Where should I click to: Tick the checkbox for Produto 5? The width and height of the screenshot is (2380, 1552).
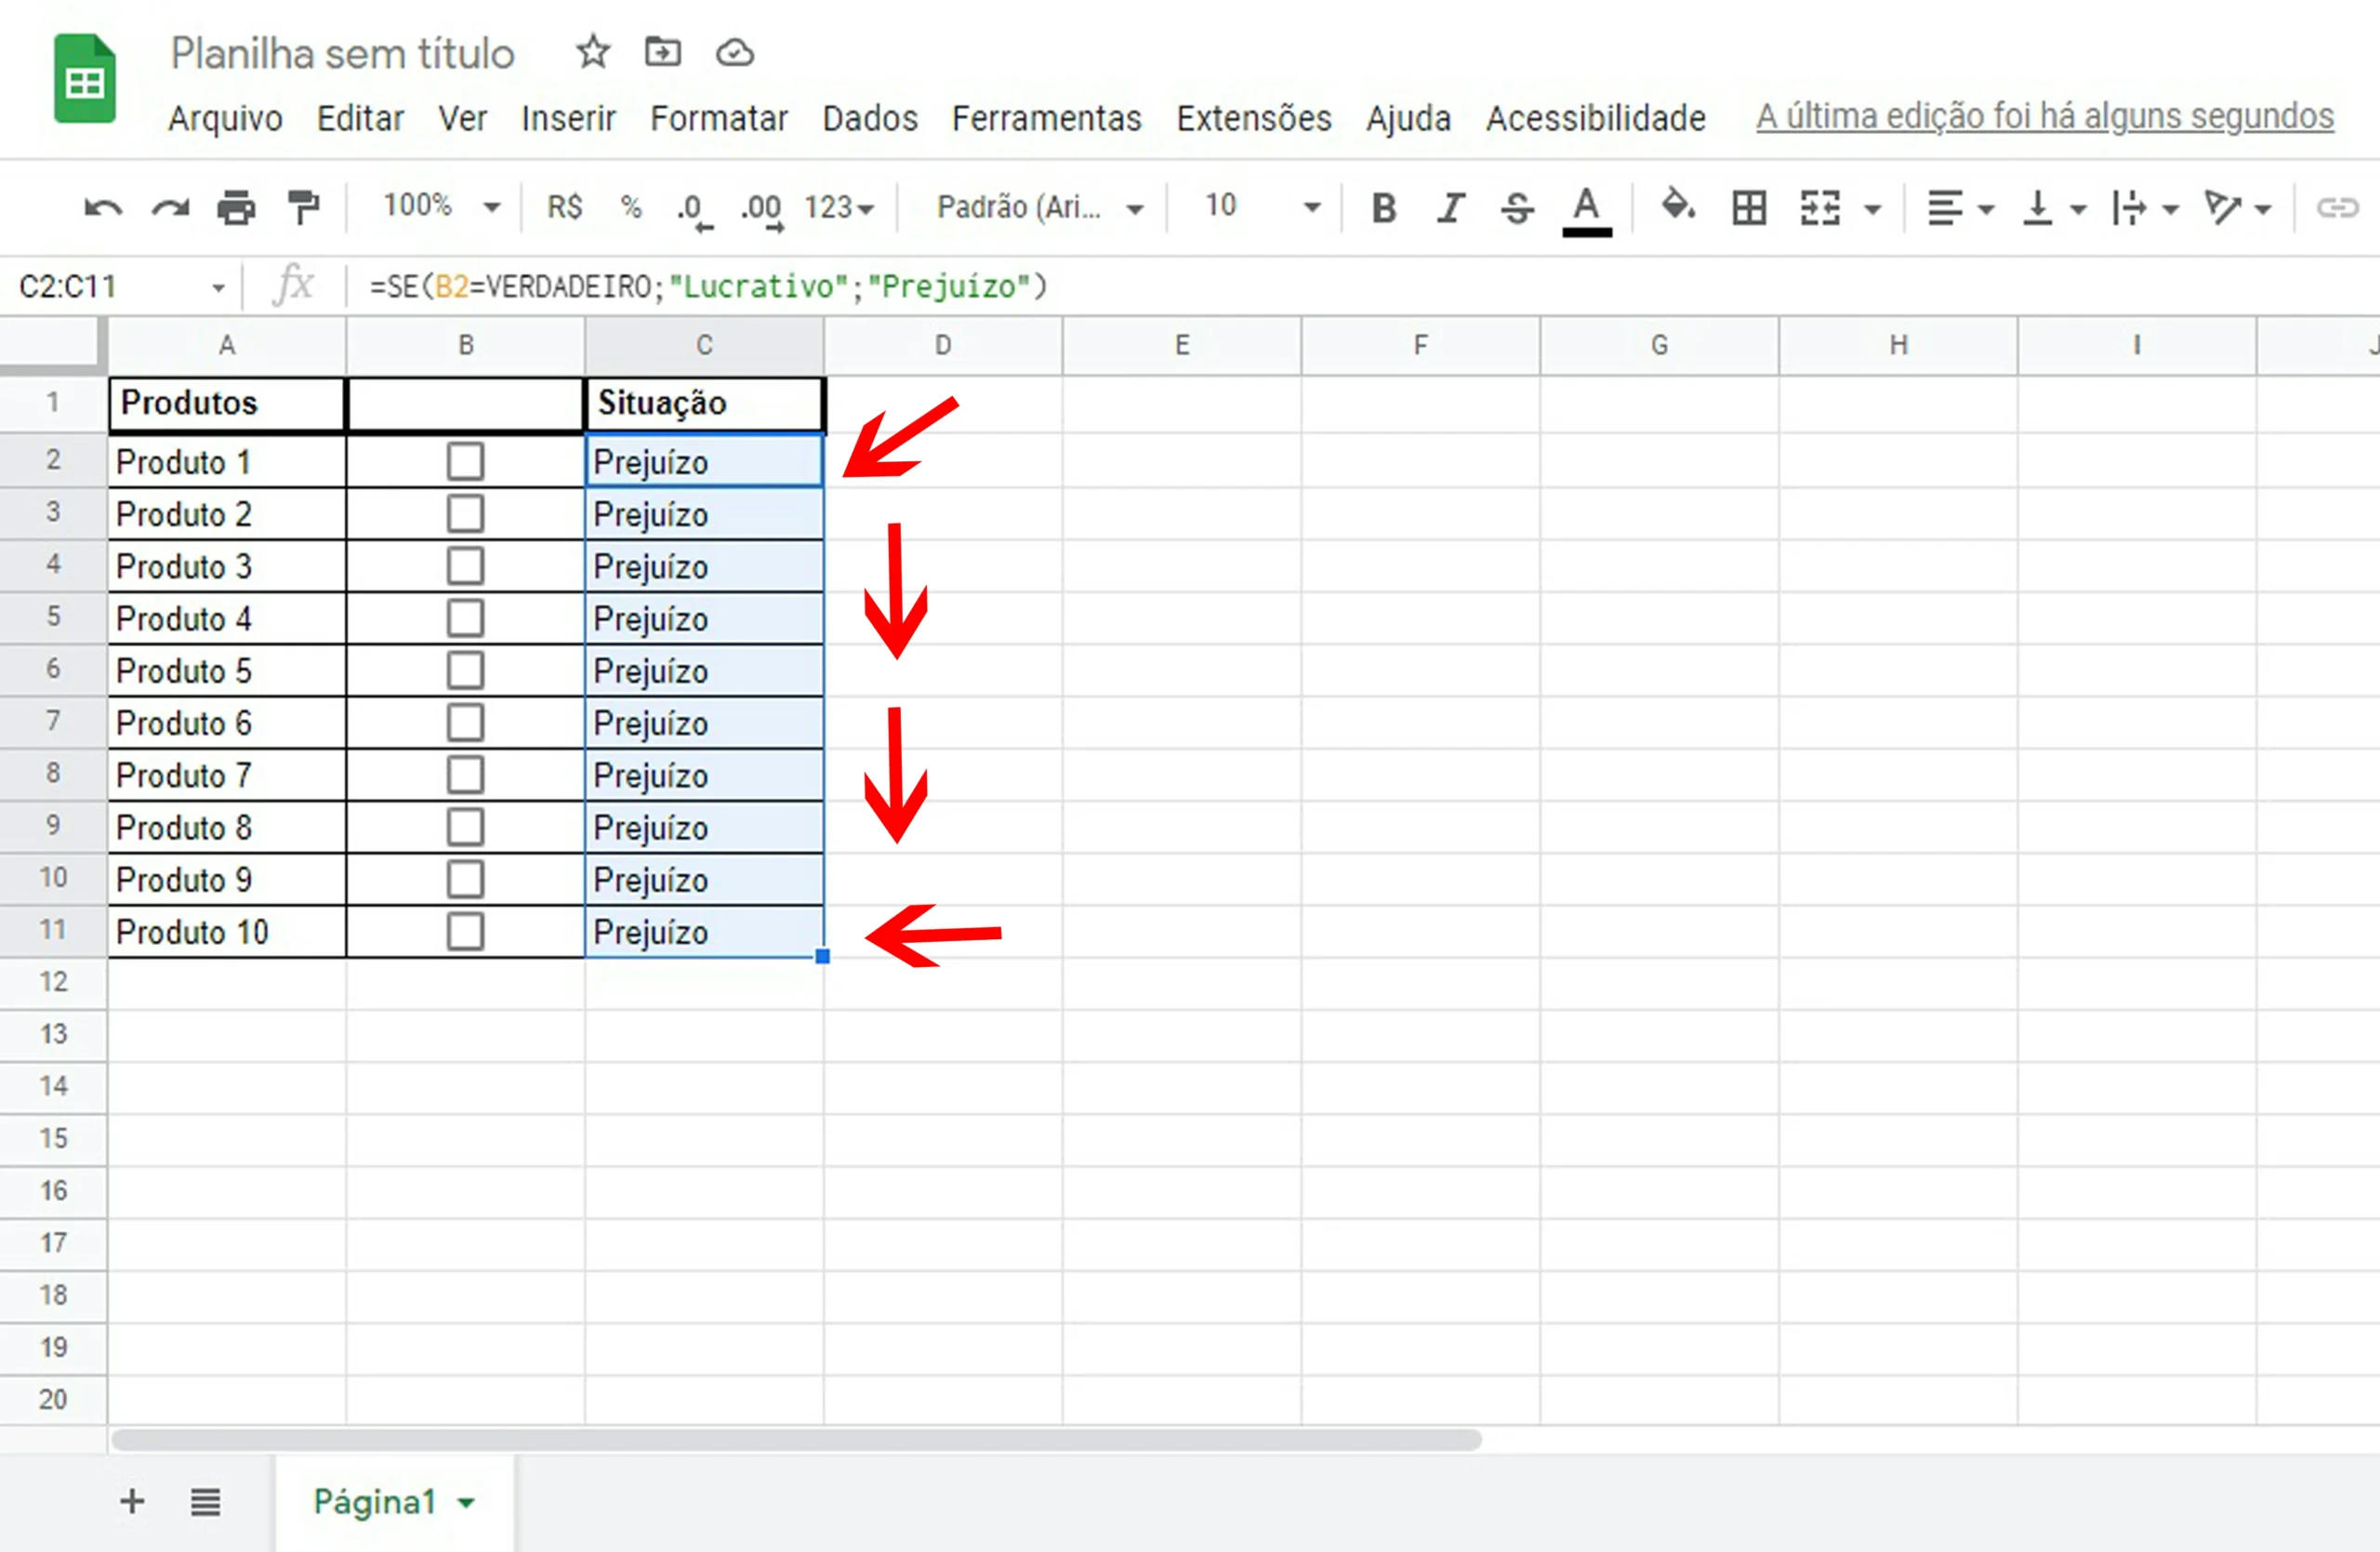[465, 670]
